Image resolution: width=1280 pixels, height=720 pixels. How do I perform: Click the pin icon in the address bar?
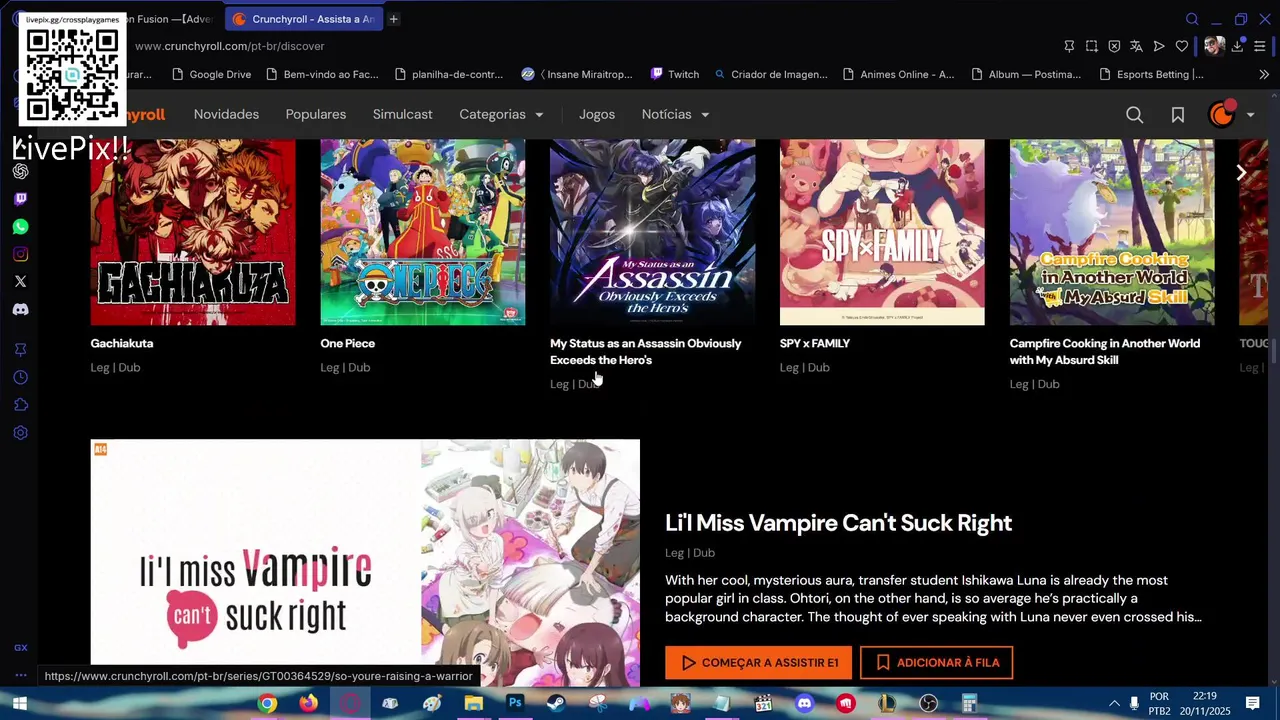pos(1069,46)
